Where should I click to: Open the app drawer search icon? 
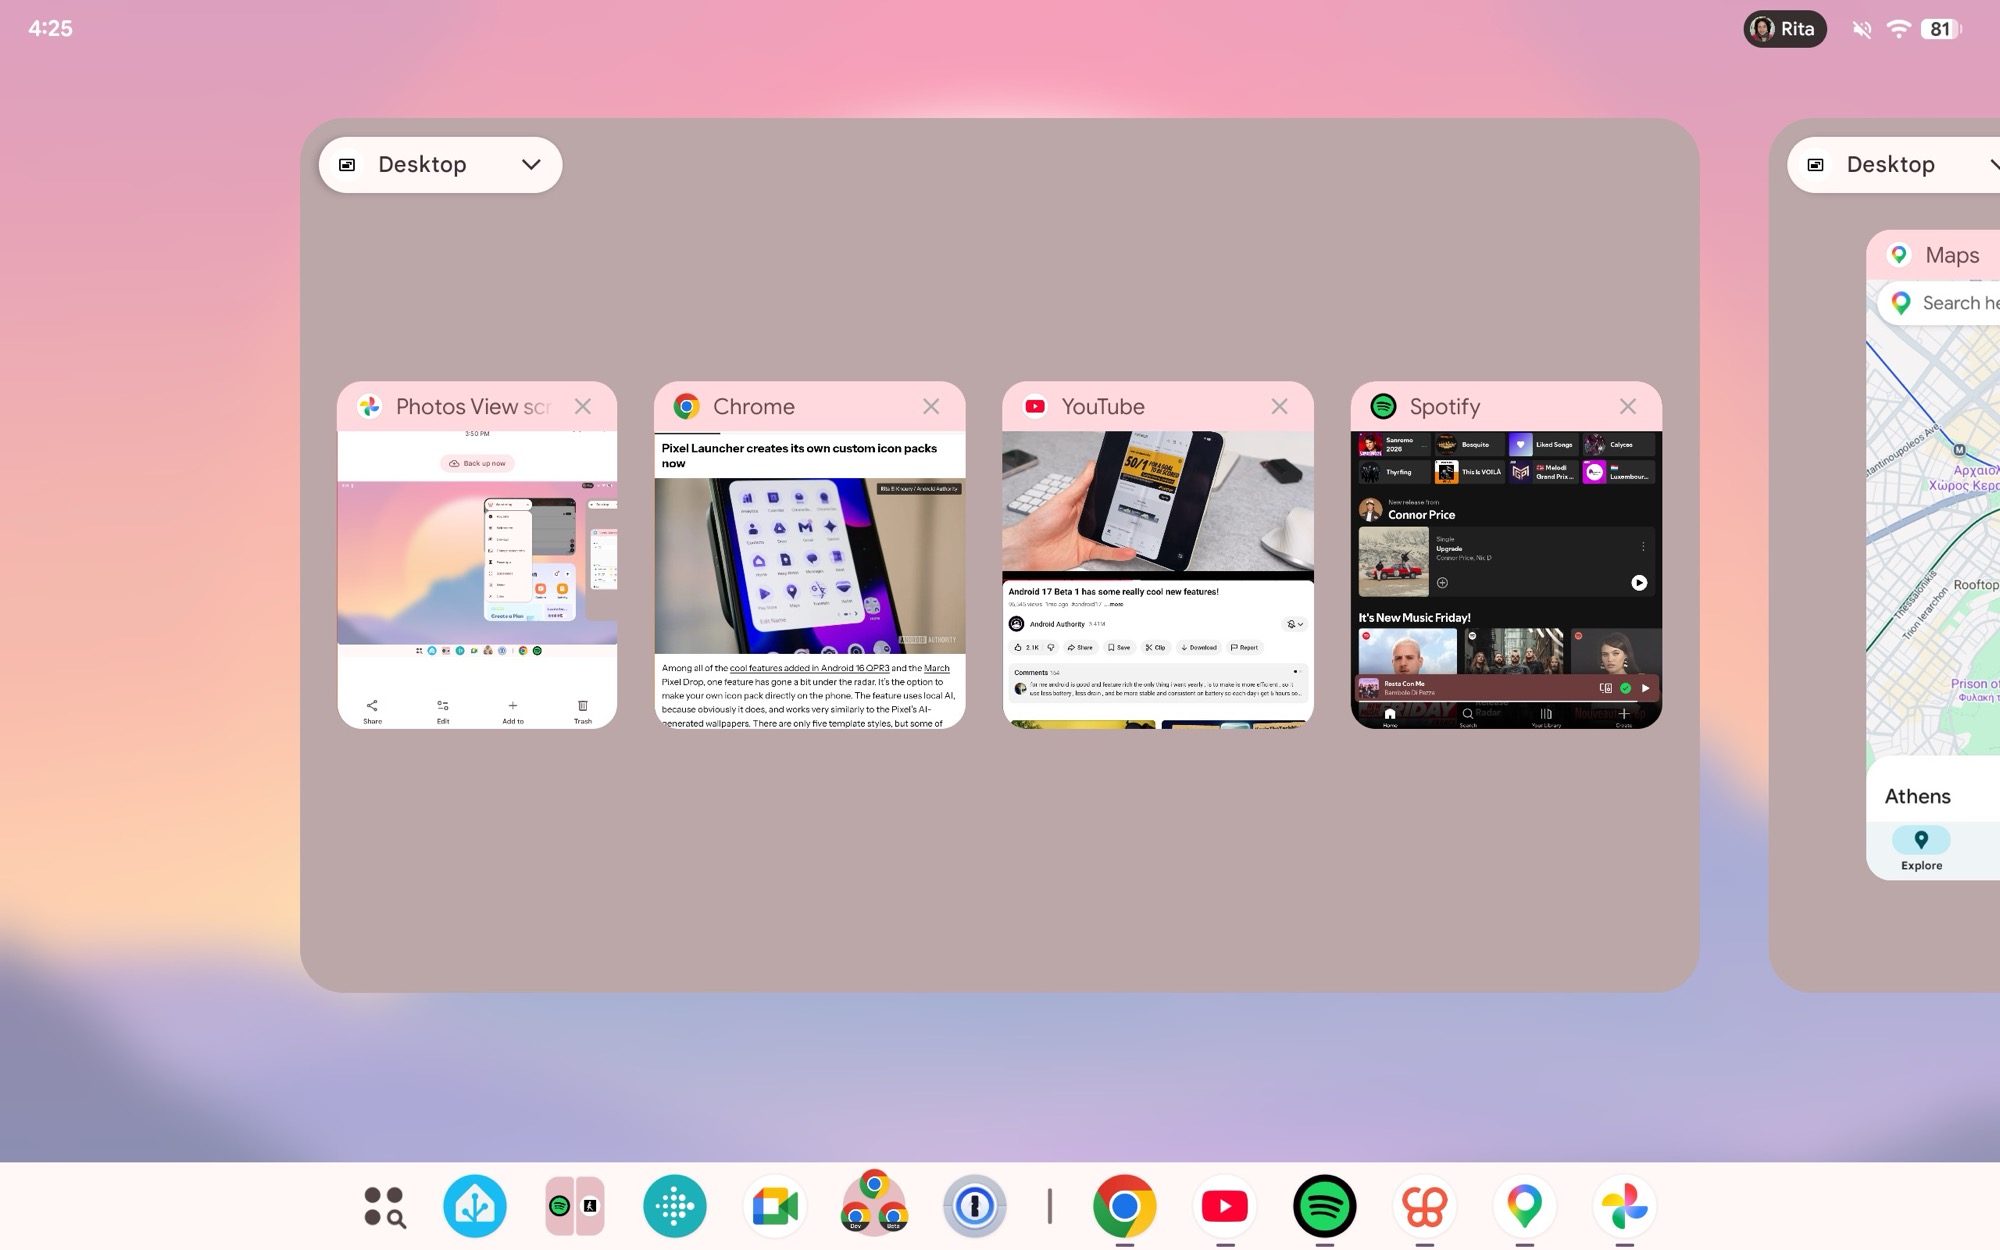pyautogui.click(x=385, y=1207)
